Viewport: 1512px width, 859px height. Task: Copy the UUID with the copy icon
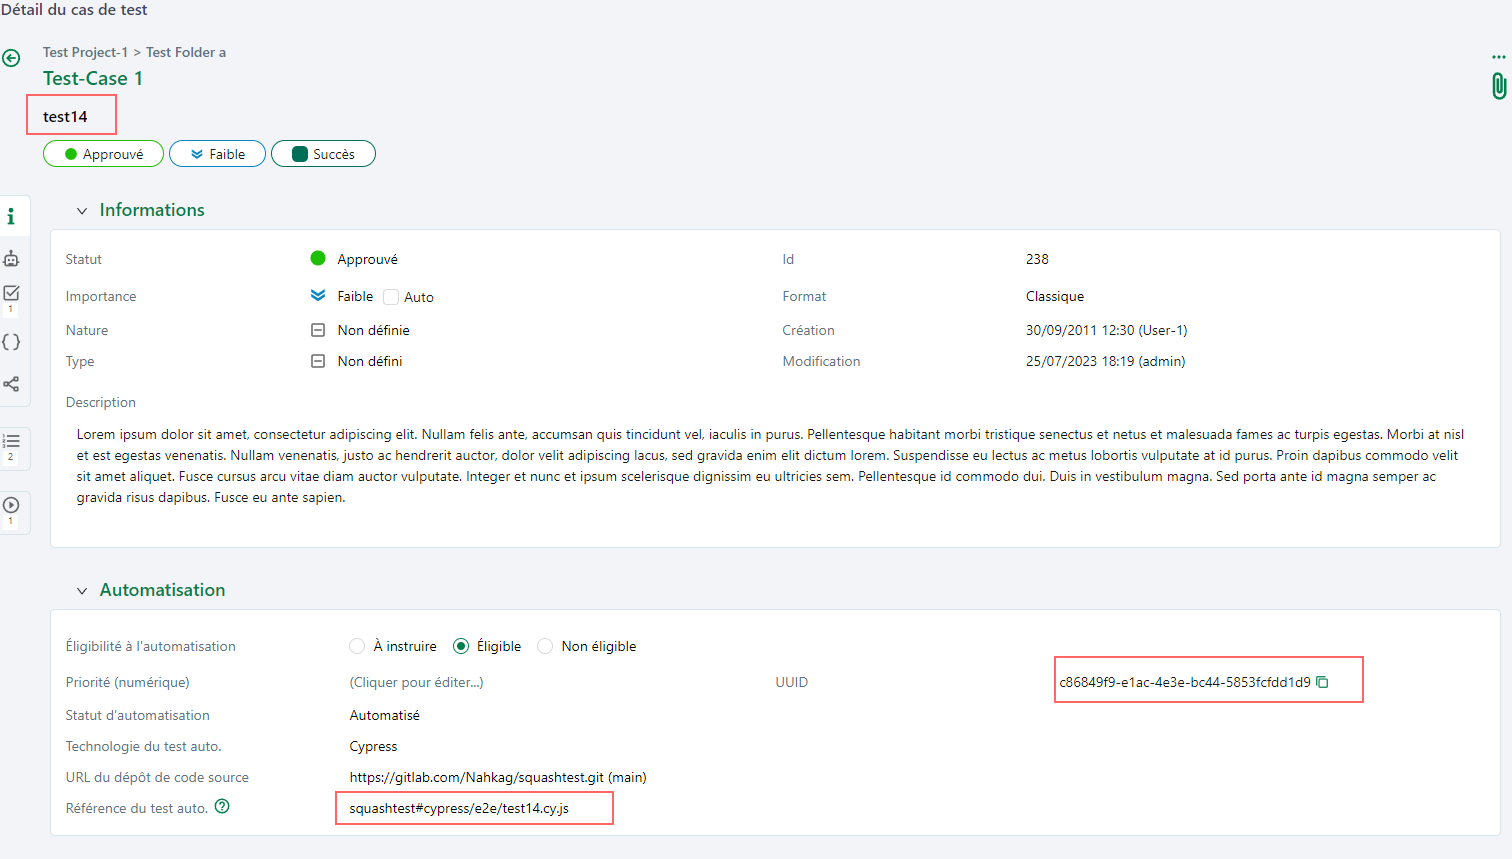pos(1322,682)
